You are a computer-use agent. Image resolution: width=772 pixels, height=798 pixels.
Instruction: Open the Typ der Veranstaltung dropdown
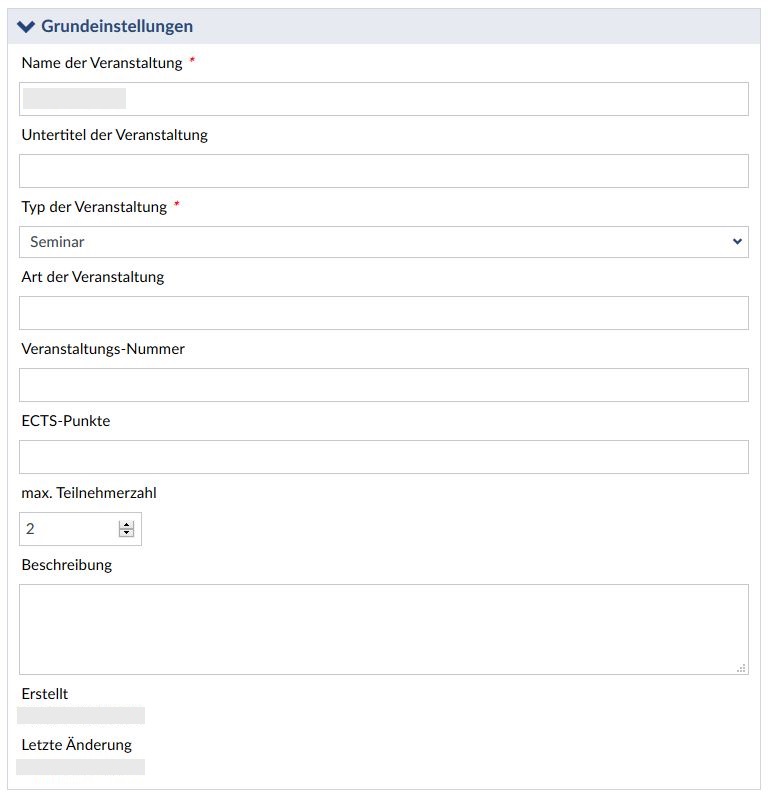coord(384,242)
